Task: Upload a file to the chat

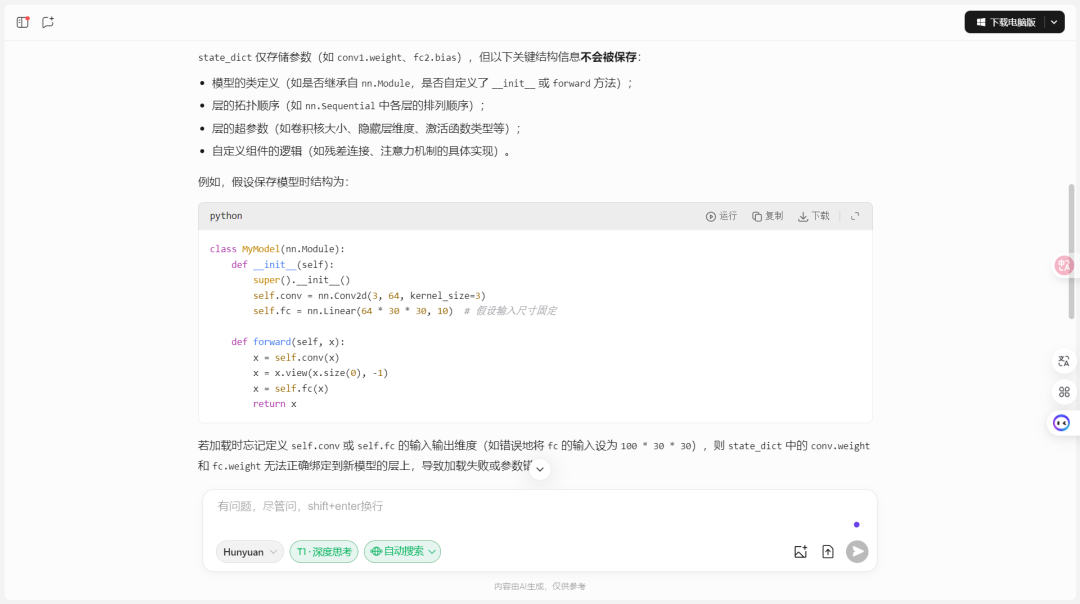Action: click(828, 551)
